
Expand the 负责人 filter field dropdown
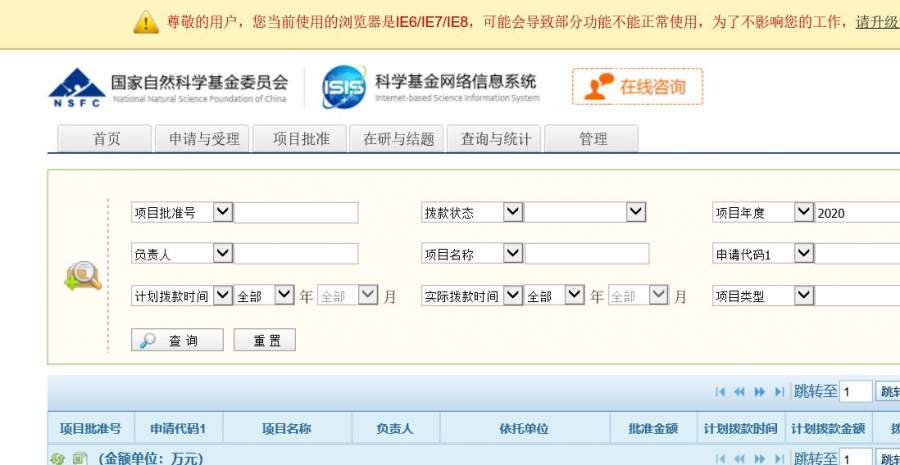tap(223, 253)
